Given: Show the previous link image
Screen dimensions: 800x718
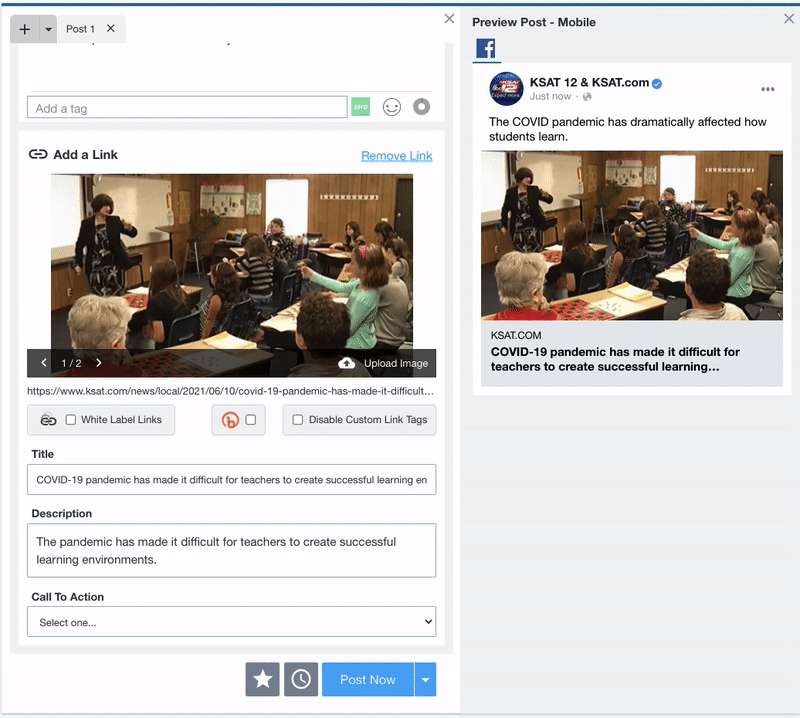Looking at the screenshot, I should [x=44, y=363].
